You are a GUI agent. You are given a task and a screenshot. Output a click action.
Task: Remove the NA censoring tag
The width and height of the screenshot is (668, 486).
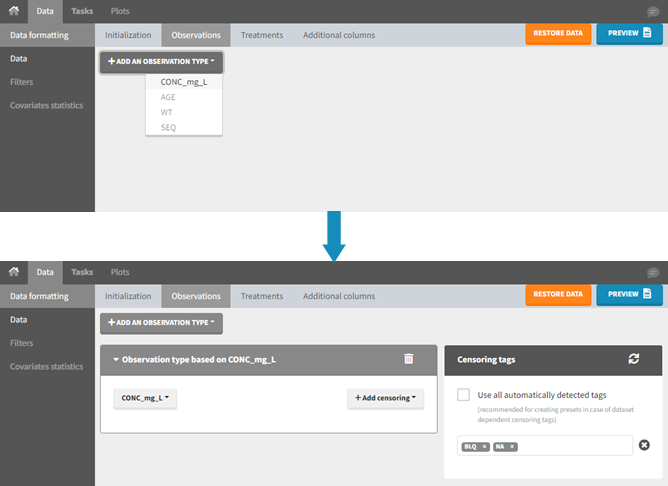(512, 446)
